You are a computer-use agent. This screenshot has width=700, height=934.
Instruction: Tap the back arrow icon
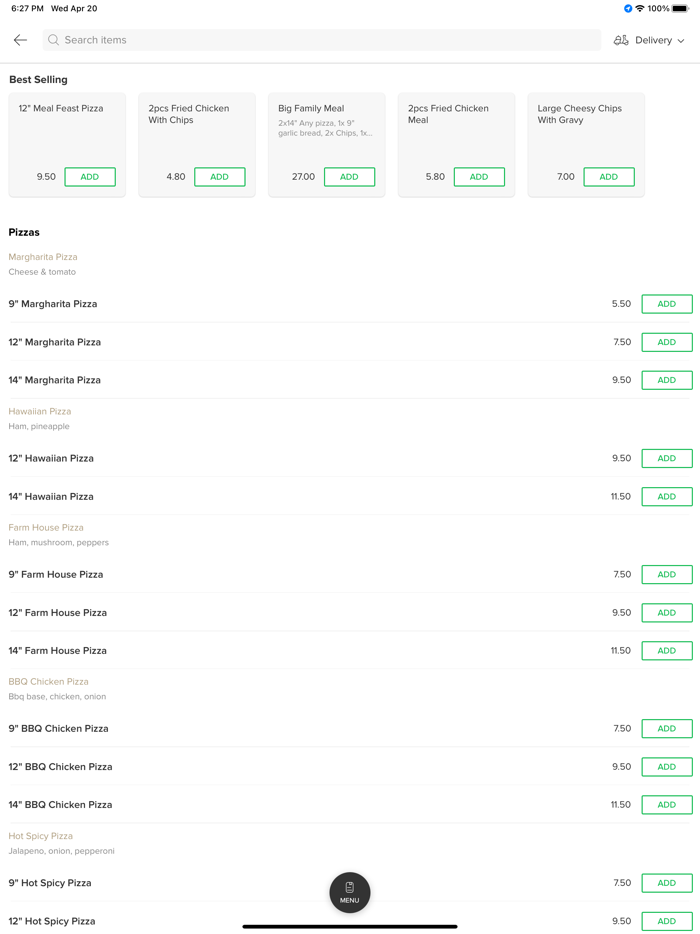(x=20, y=40)
